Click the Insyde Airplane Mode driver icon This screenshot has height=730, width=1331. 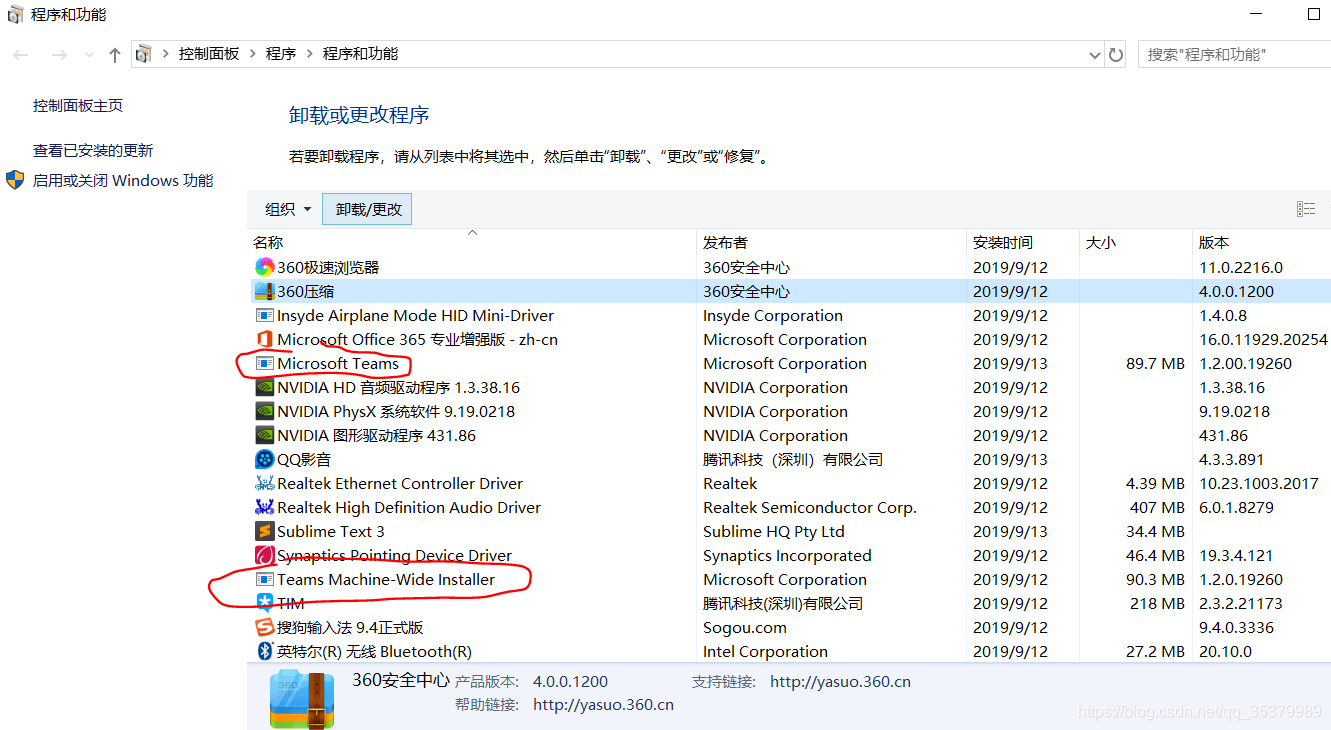point(264,315)
